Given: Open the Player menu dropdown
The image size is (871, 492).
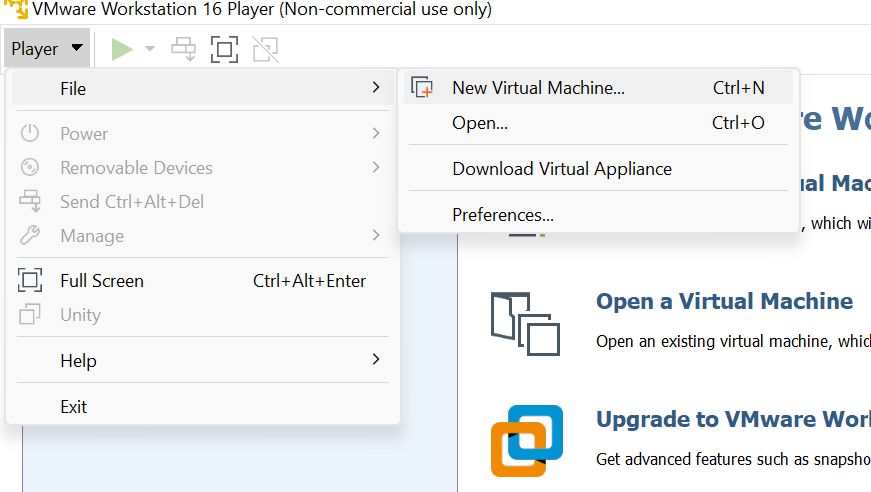Looking at the screenshot, I should tap(47, 48).
